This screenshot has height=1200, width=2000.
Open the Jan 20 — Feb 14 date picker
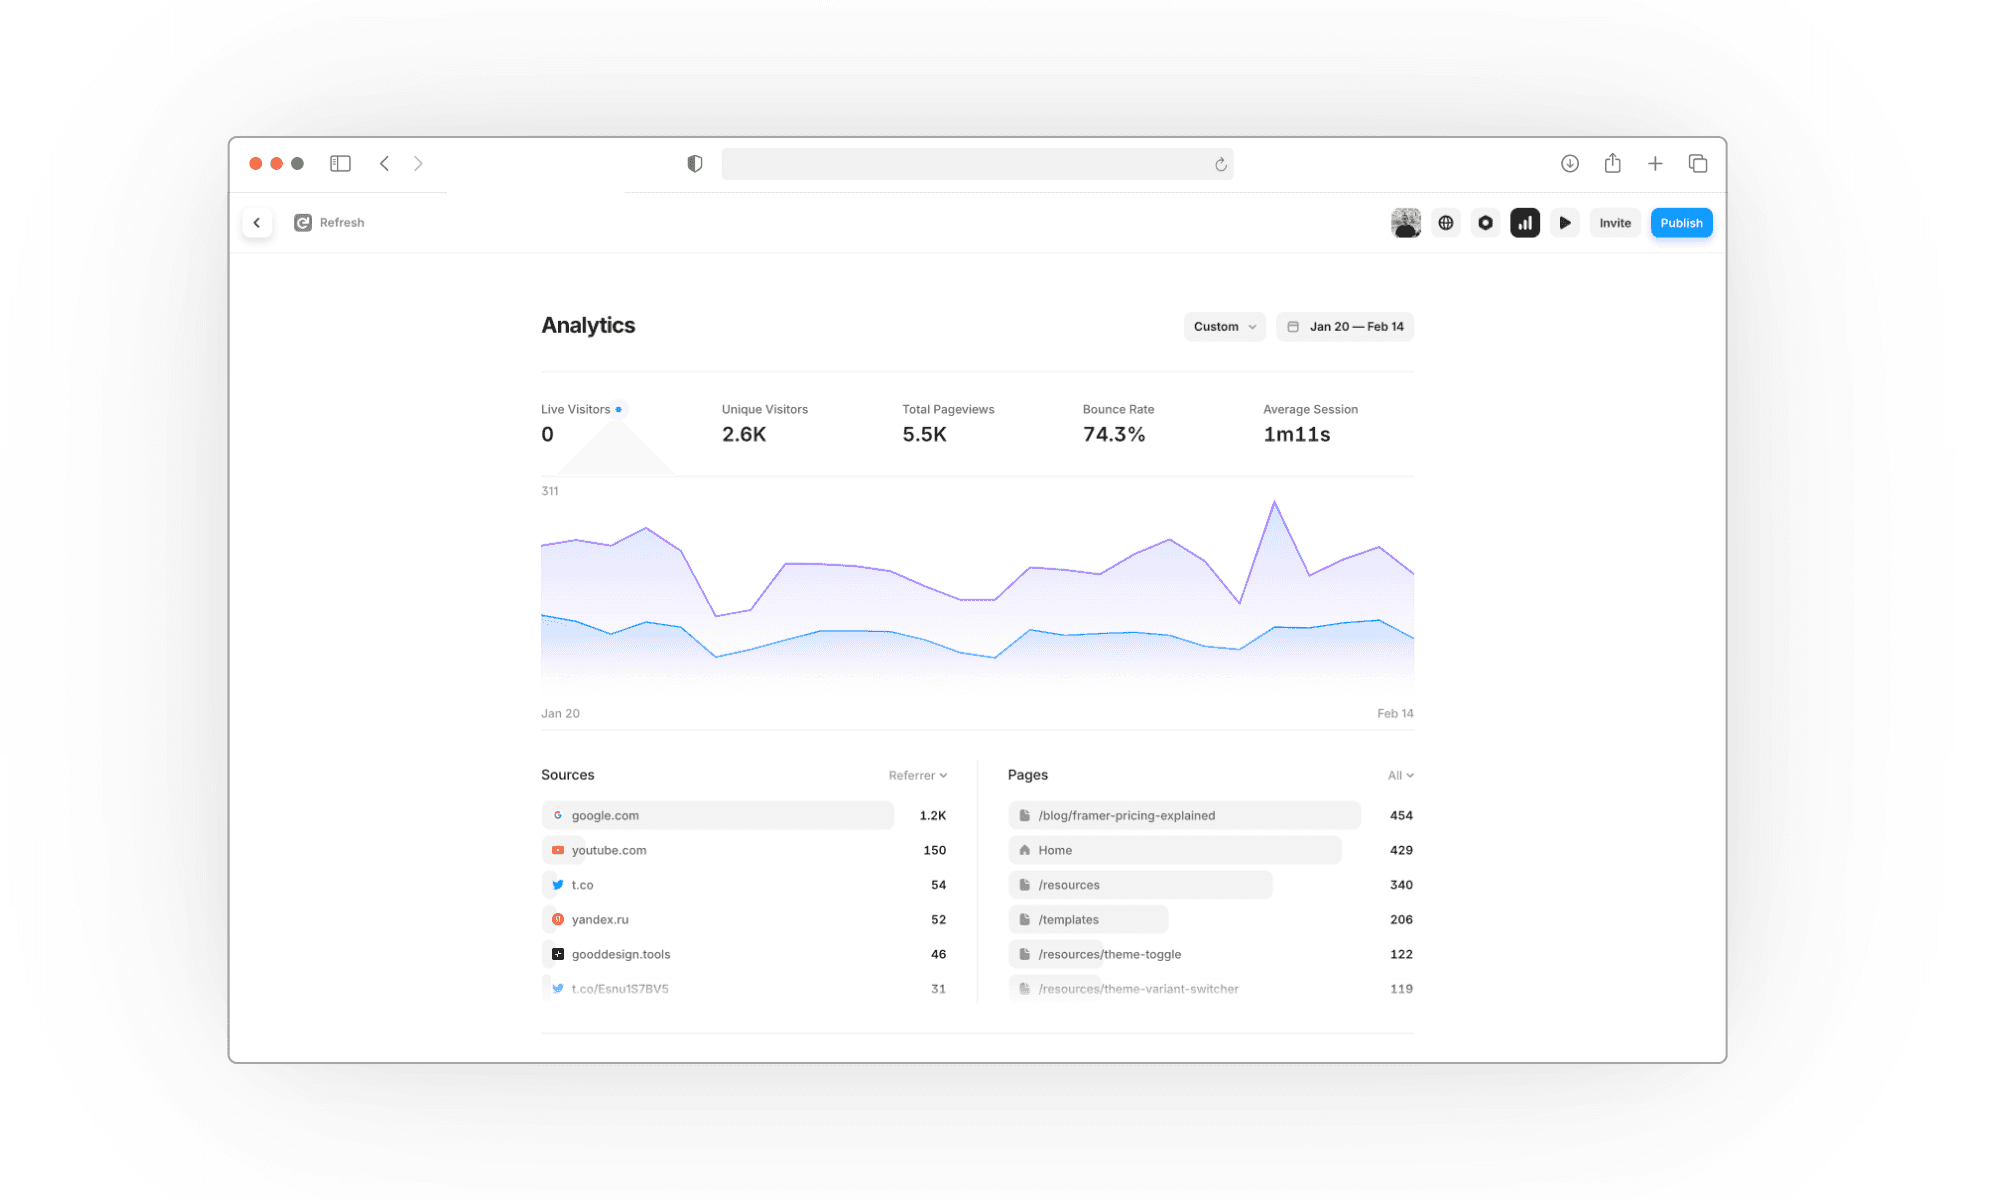click(x=1345, y=327)
